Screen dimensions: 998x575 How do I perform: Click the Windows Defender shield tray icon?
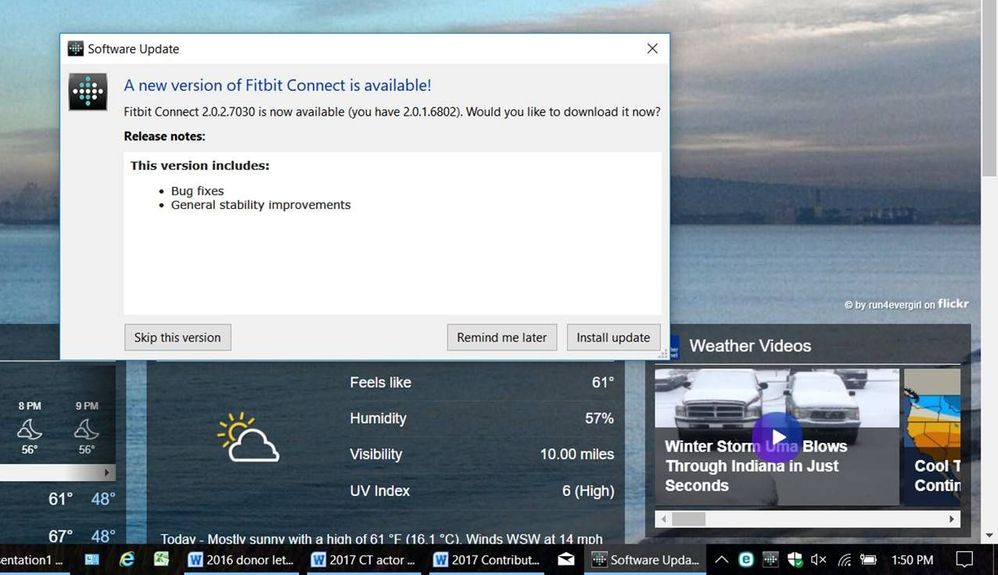(795, 560)
